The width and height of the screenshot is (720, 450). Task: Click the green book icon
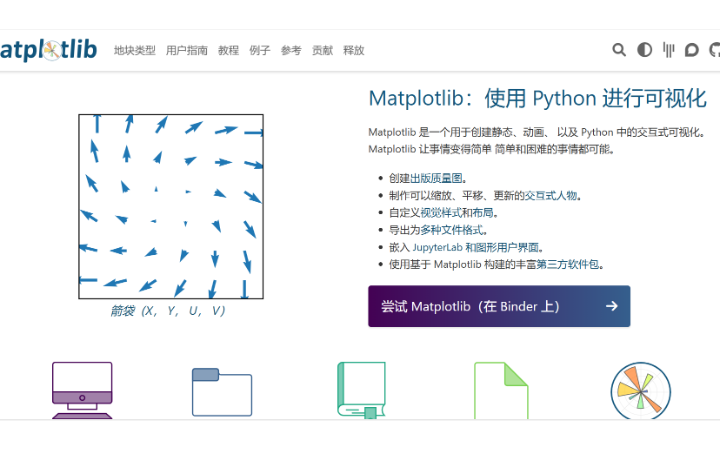coord(361,390)
